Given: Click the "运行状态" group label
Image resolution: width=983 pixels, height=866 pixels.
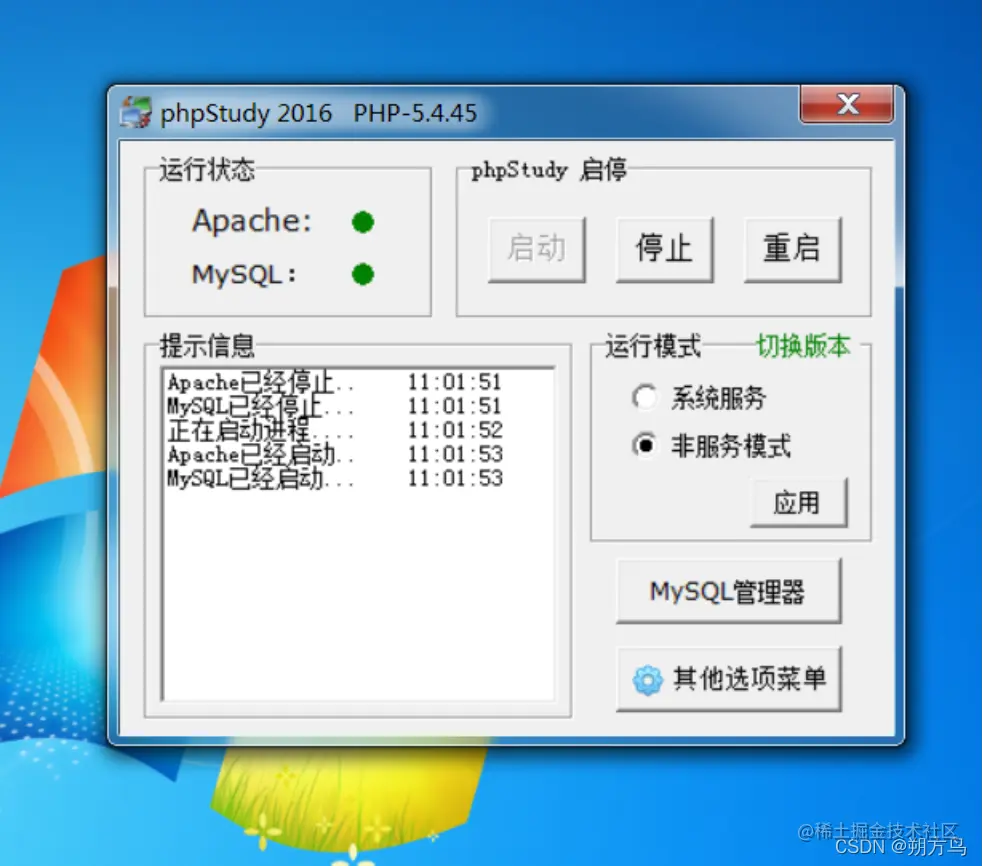Looking at the screenshot, I should coord(207,170).
